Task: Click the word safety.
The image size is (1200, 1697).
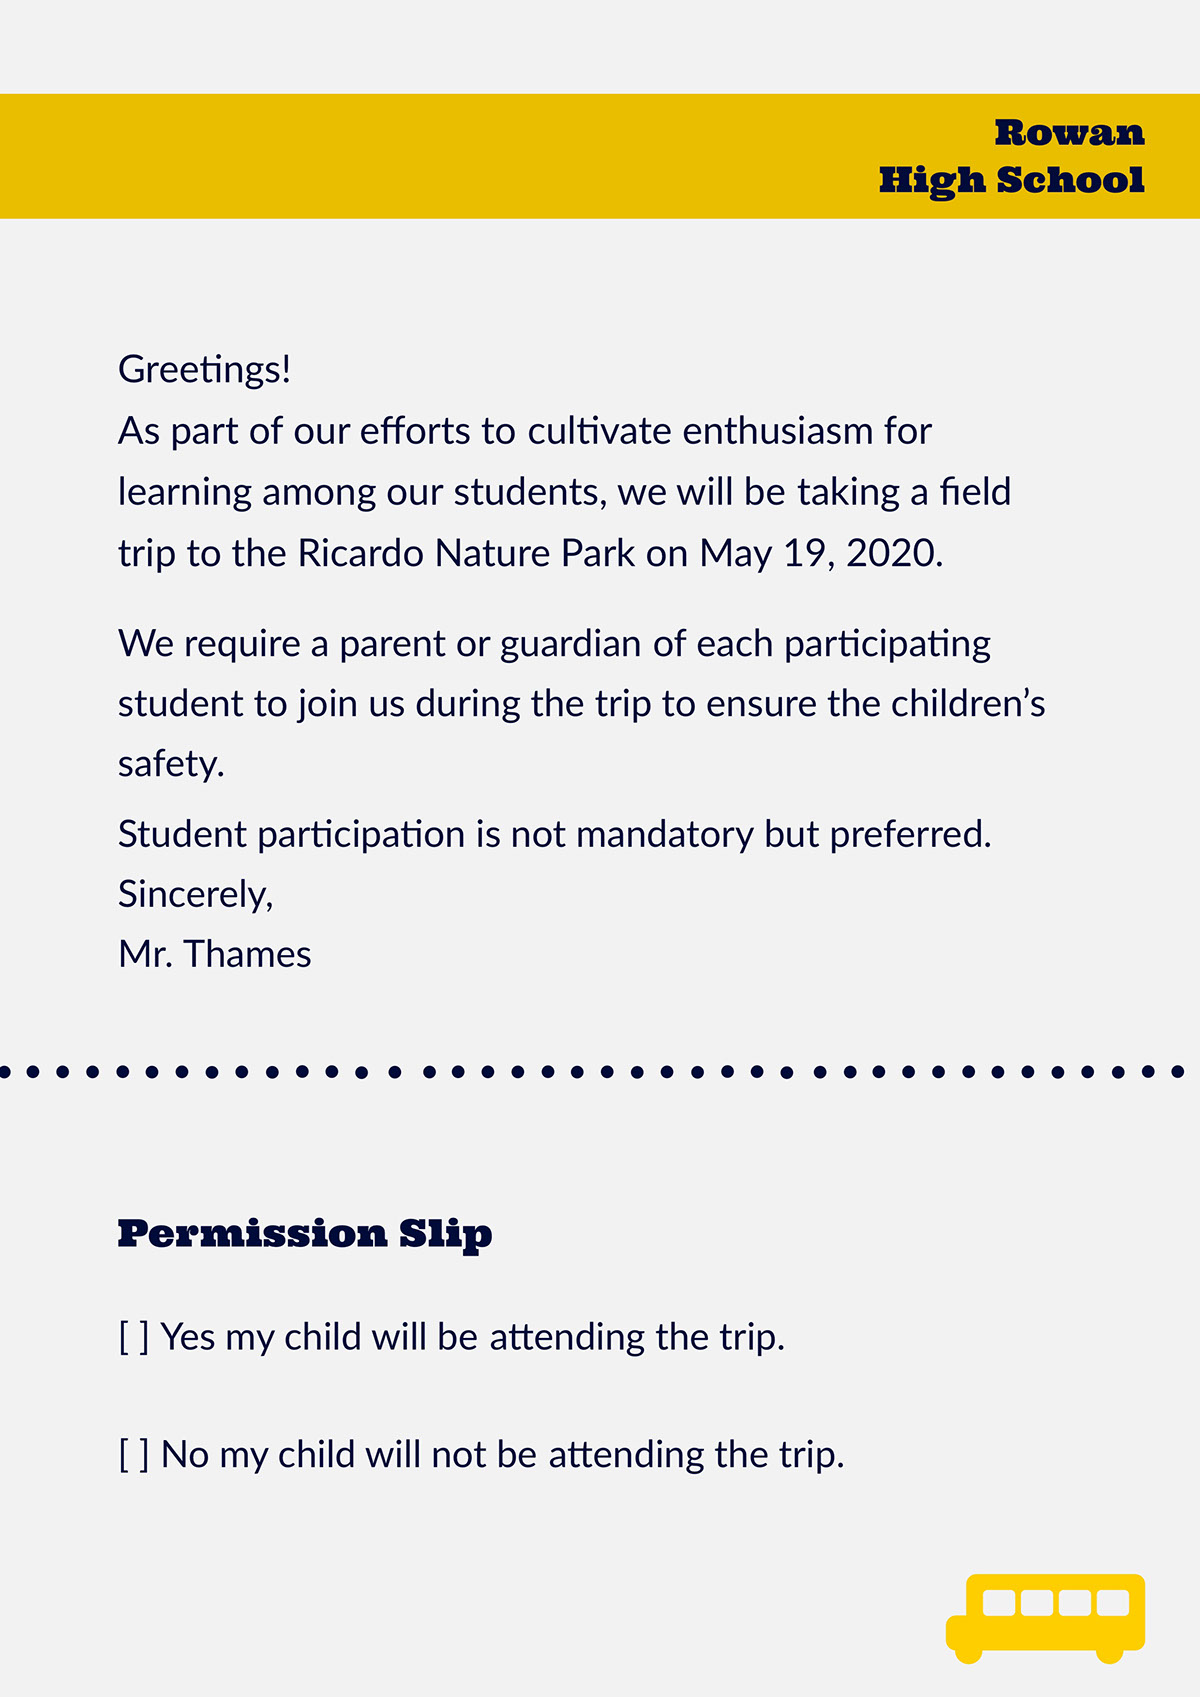Action: point(171,765)
